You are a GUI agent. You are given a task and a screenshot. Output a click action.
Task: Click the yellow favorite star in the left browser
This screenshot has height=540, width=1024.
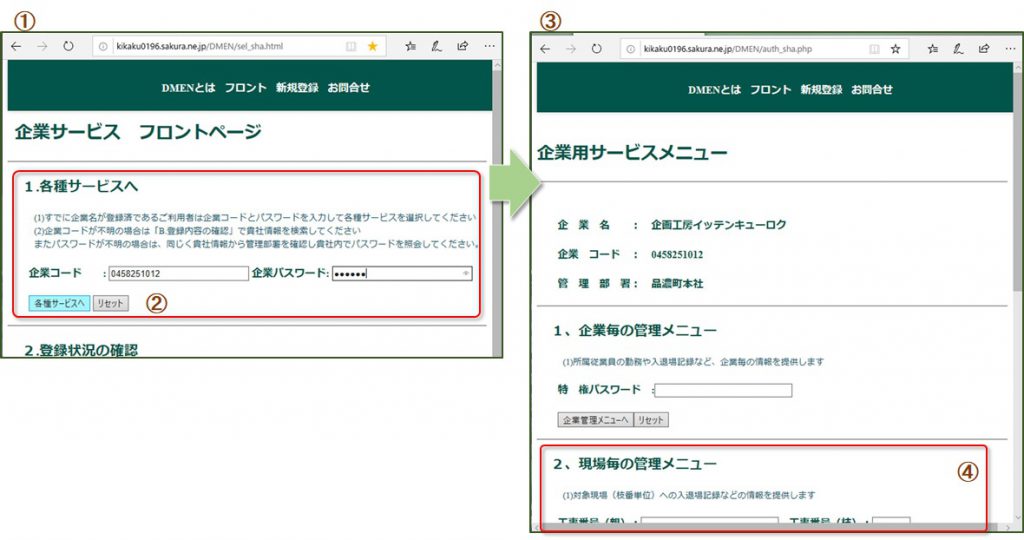(x=372, y=46)
